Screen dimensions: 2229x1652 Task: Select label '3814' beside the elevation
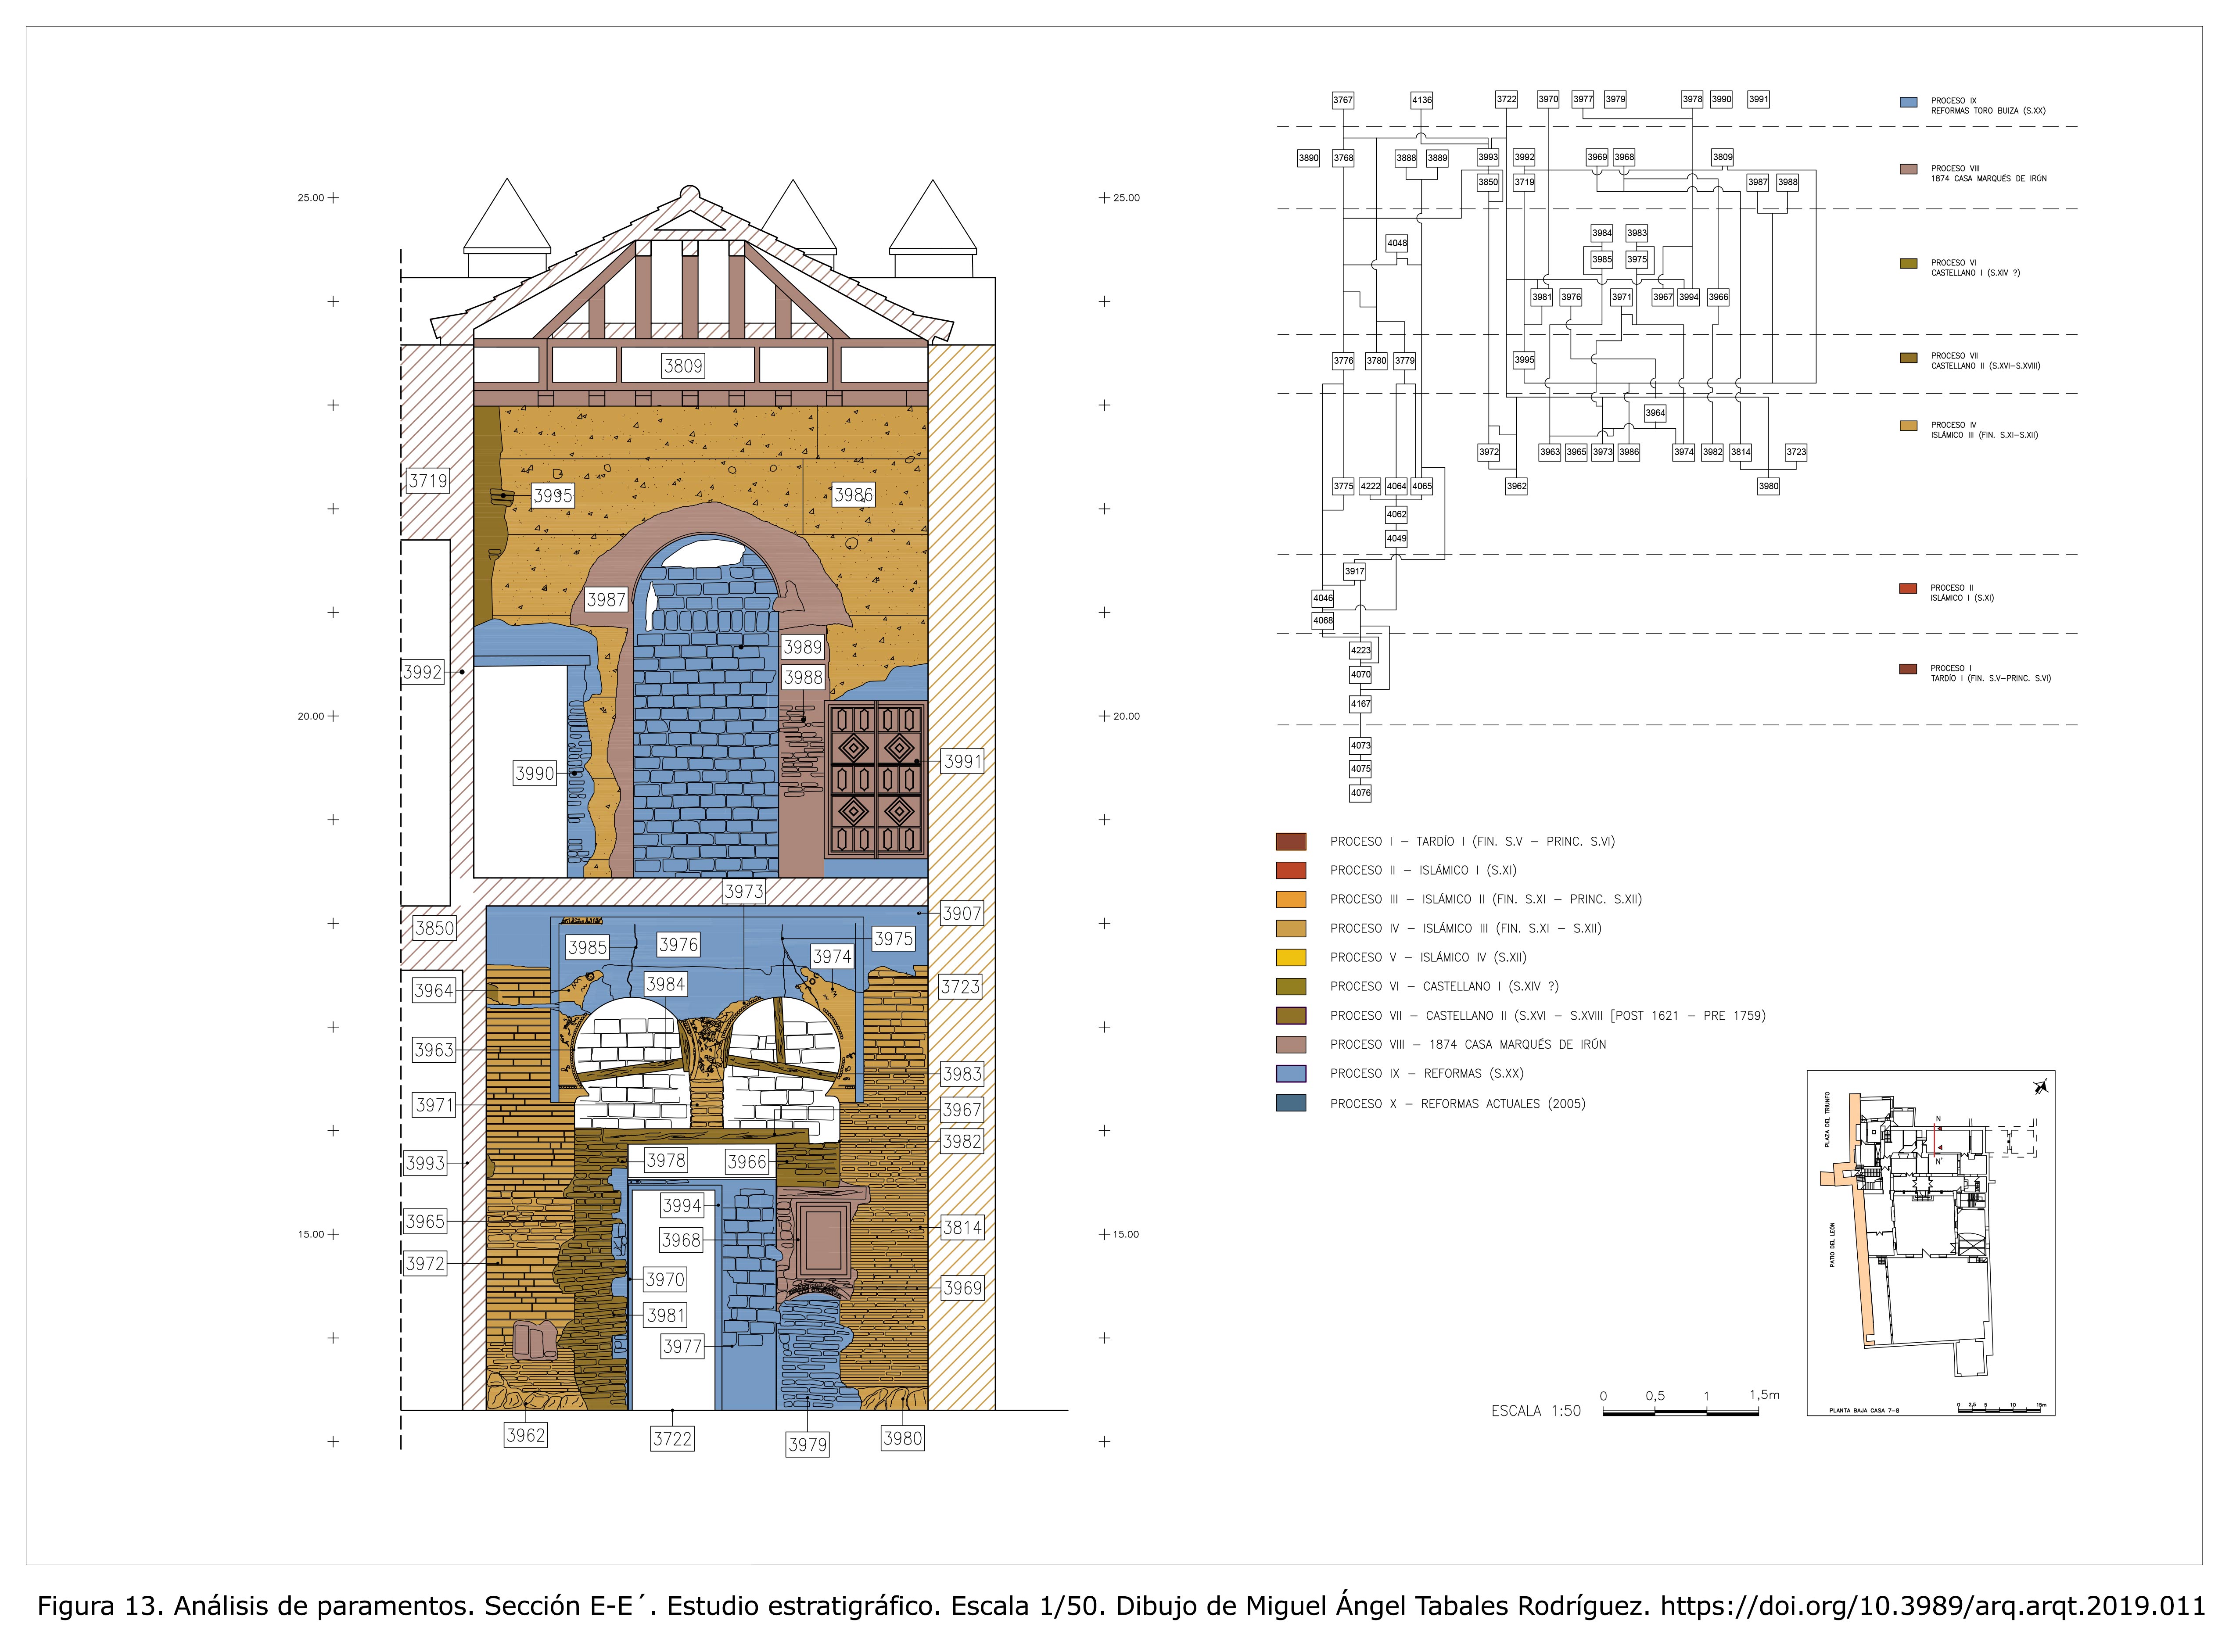click(962, 1228)
